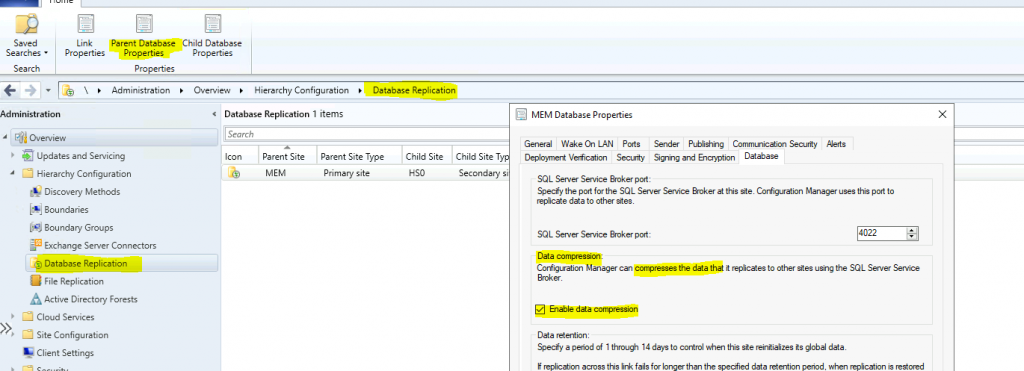Switch to the Deployment Verification tab
Image resolution: width=1024 pixels, height=371 pixels.
[x=566, y=157]
